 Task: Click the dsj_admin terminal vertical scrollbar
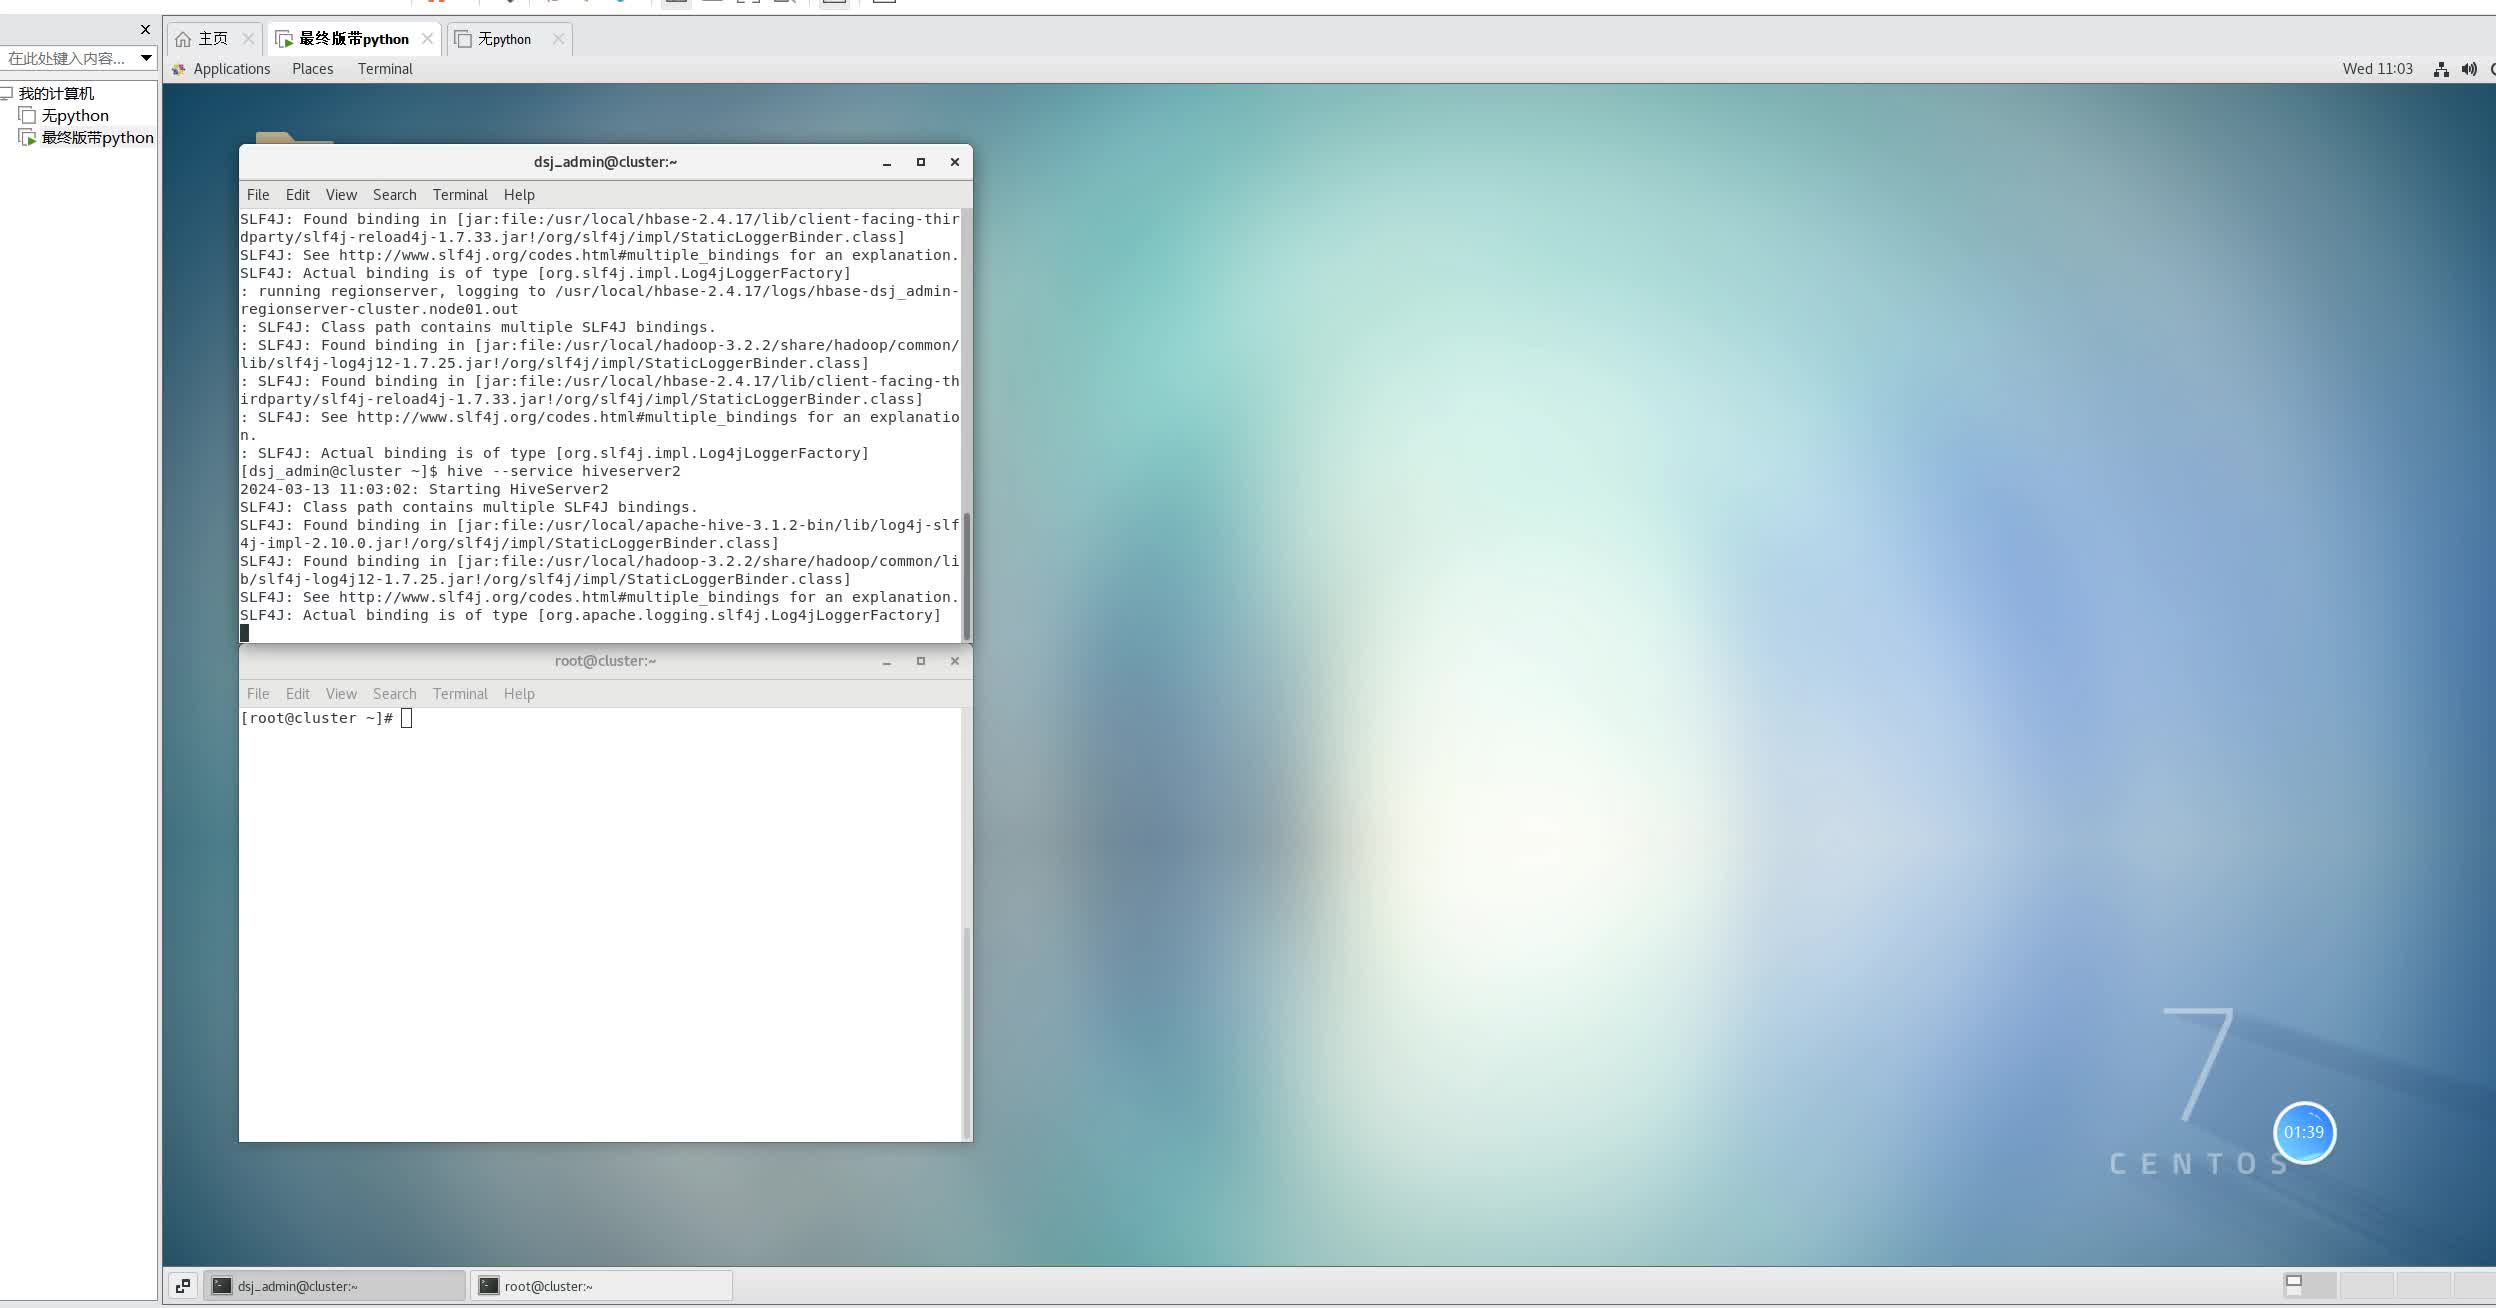pos(966,575)
